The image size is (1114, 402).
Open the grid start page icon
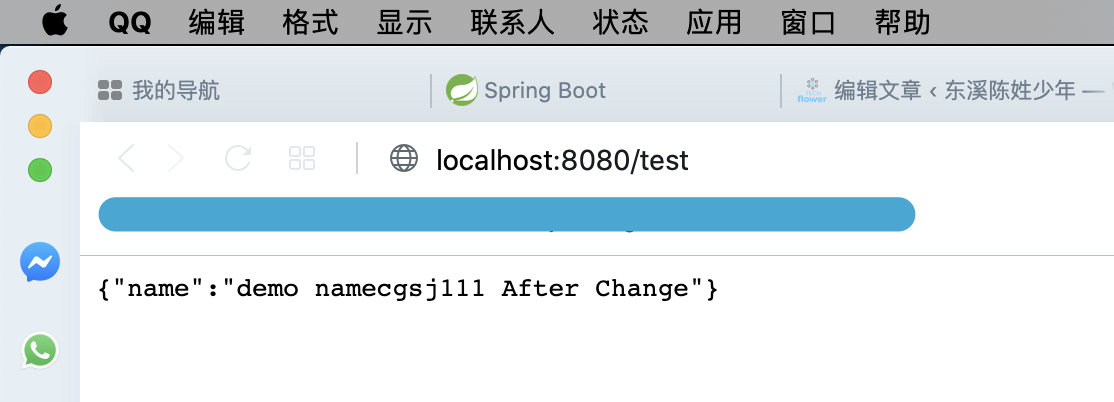(x=302, y=158)
